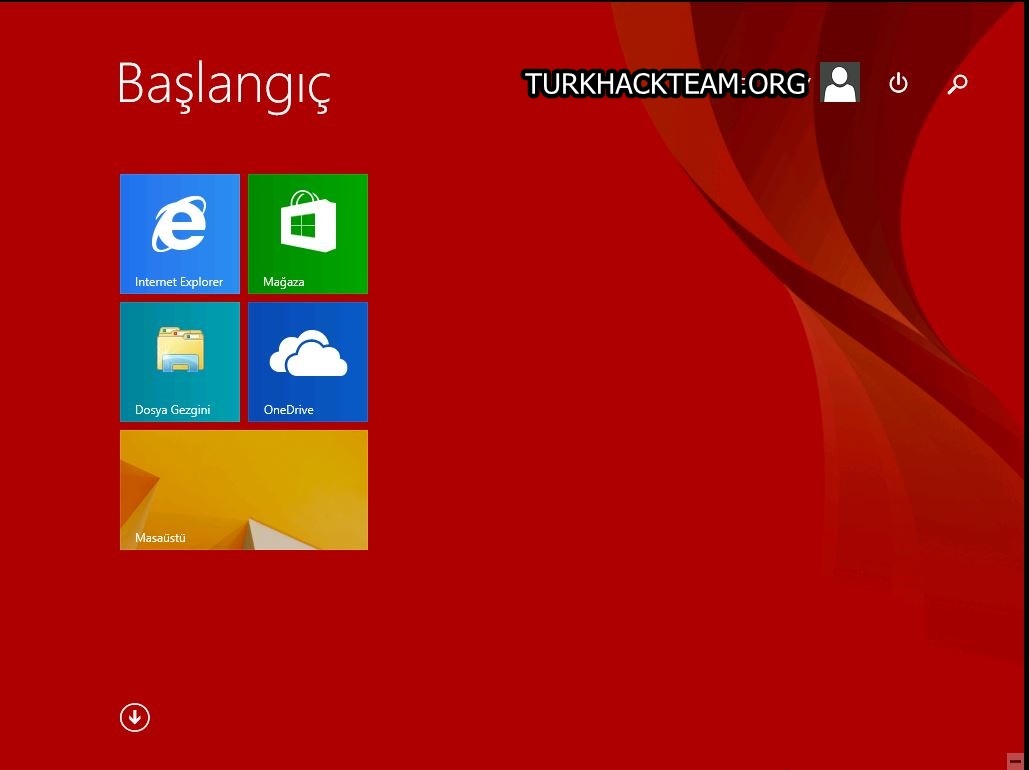Click the minus zoom button in corner
The height and width of the screenshot is (770, 1029).
click(x=1016, y=761)
